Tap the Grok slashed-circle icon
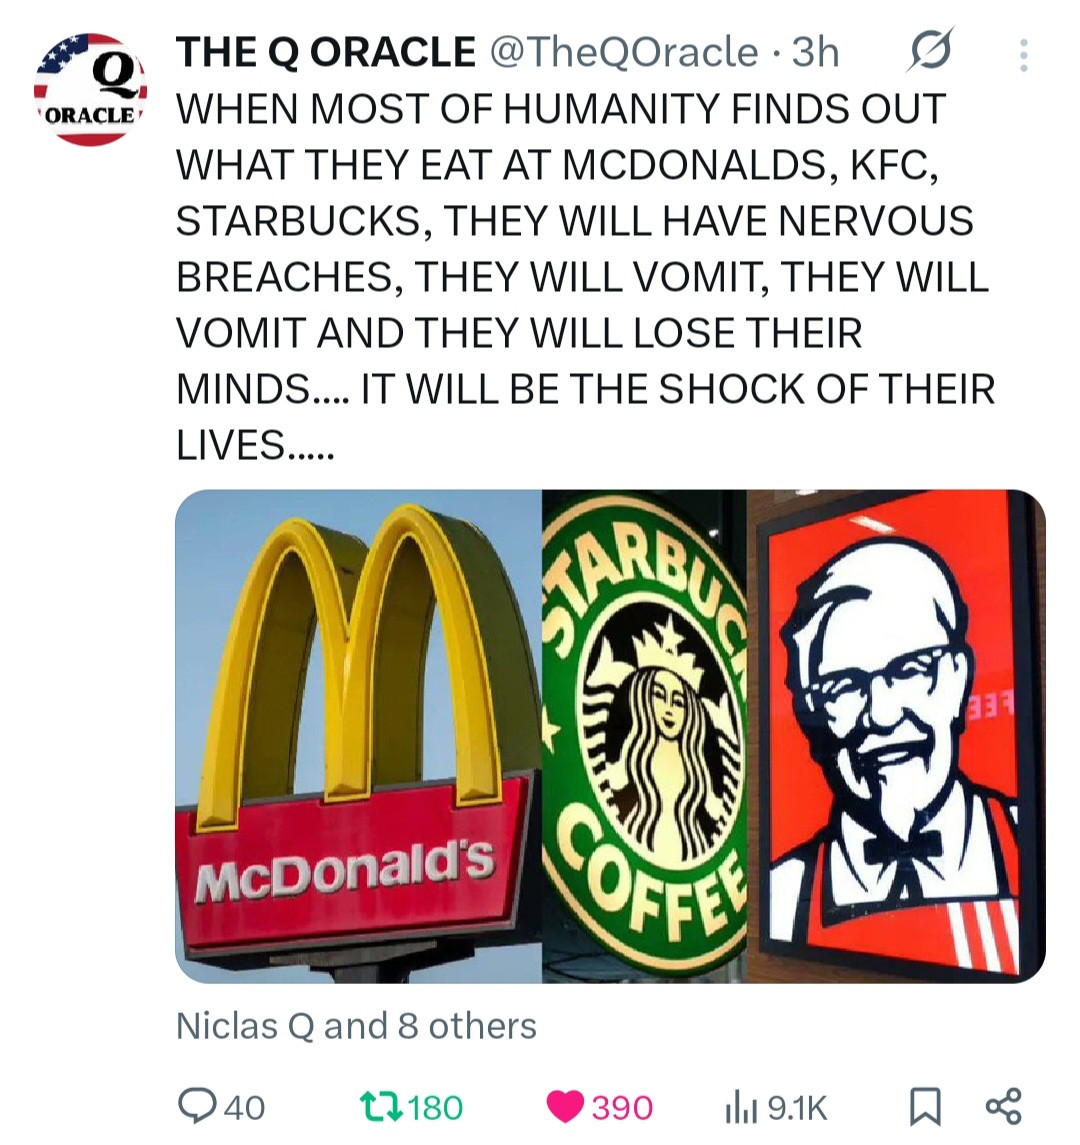Viewport: 1080px width, 1145px height. coord(929,52)
